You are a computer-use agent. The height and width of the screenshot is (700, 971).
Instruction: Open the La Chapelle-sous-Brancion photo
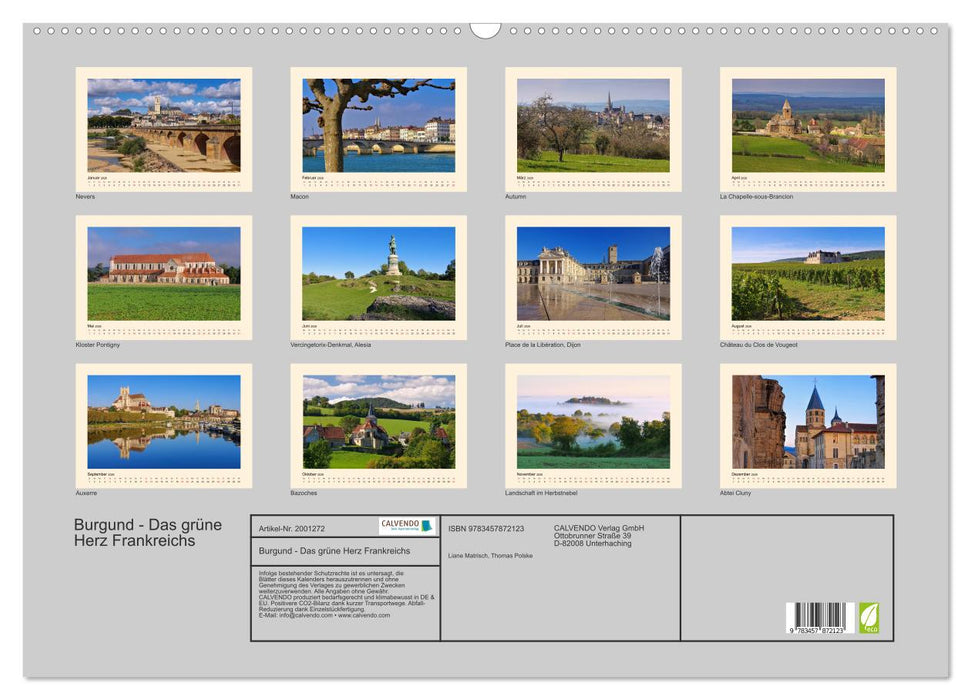tap(808, 125)
